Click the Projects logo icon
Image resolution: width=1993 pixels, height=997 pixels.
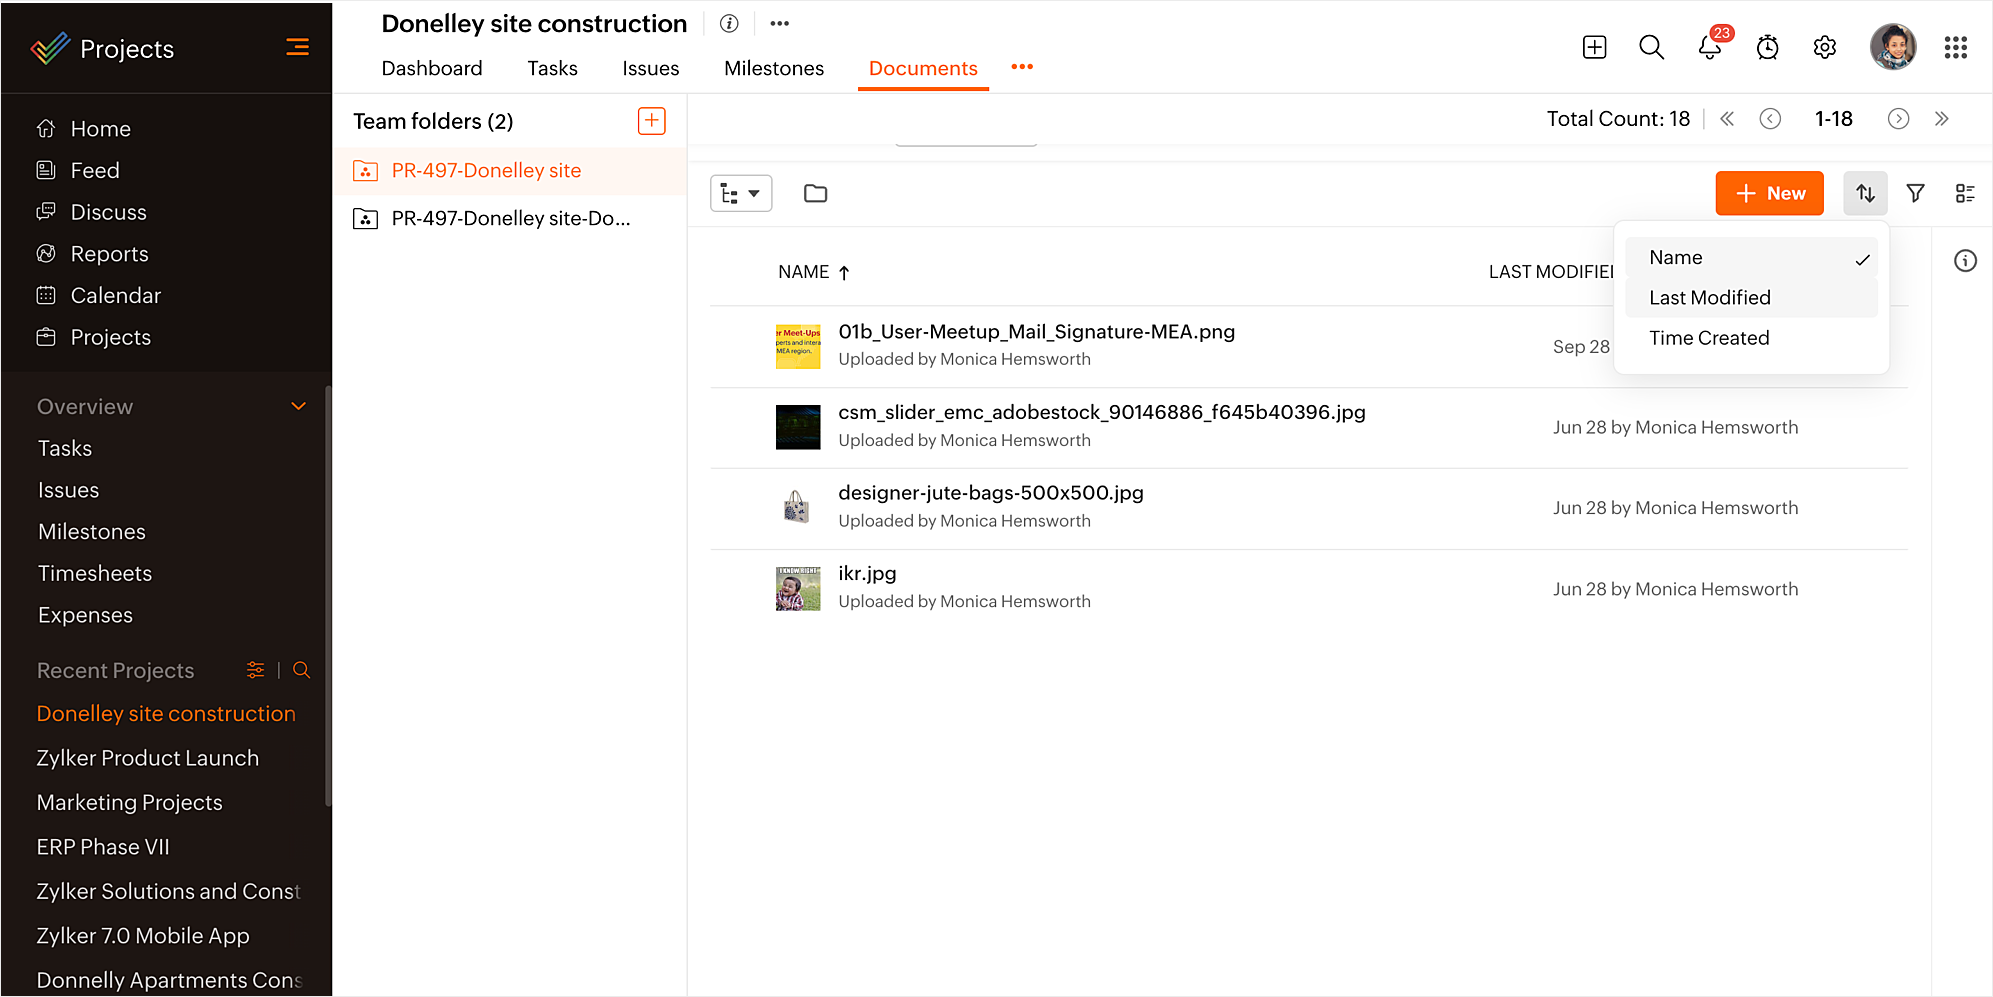click(x=50, y=48)
